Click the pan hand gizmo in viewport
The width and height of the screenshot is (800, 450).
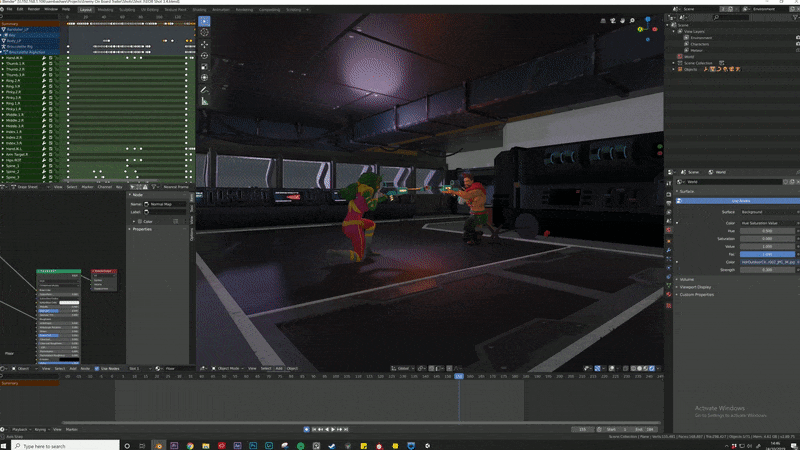tap(622, 21)
